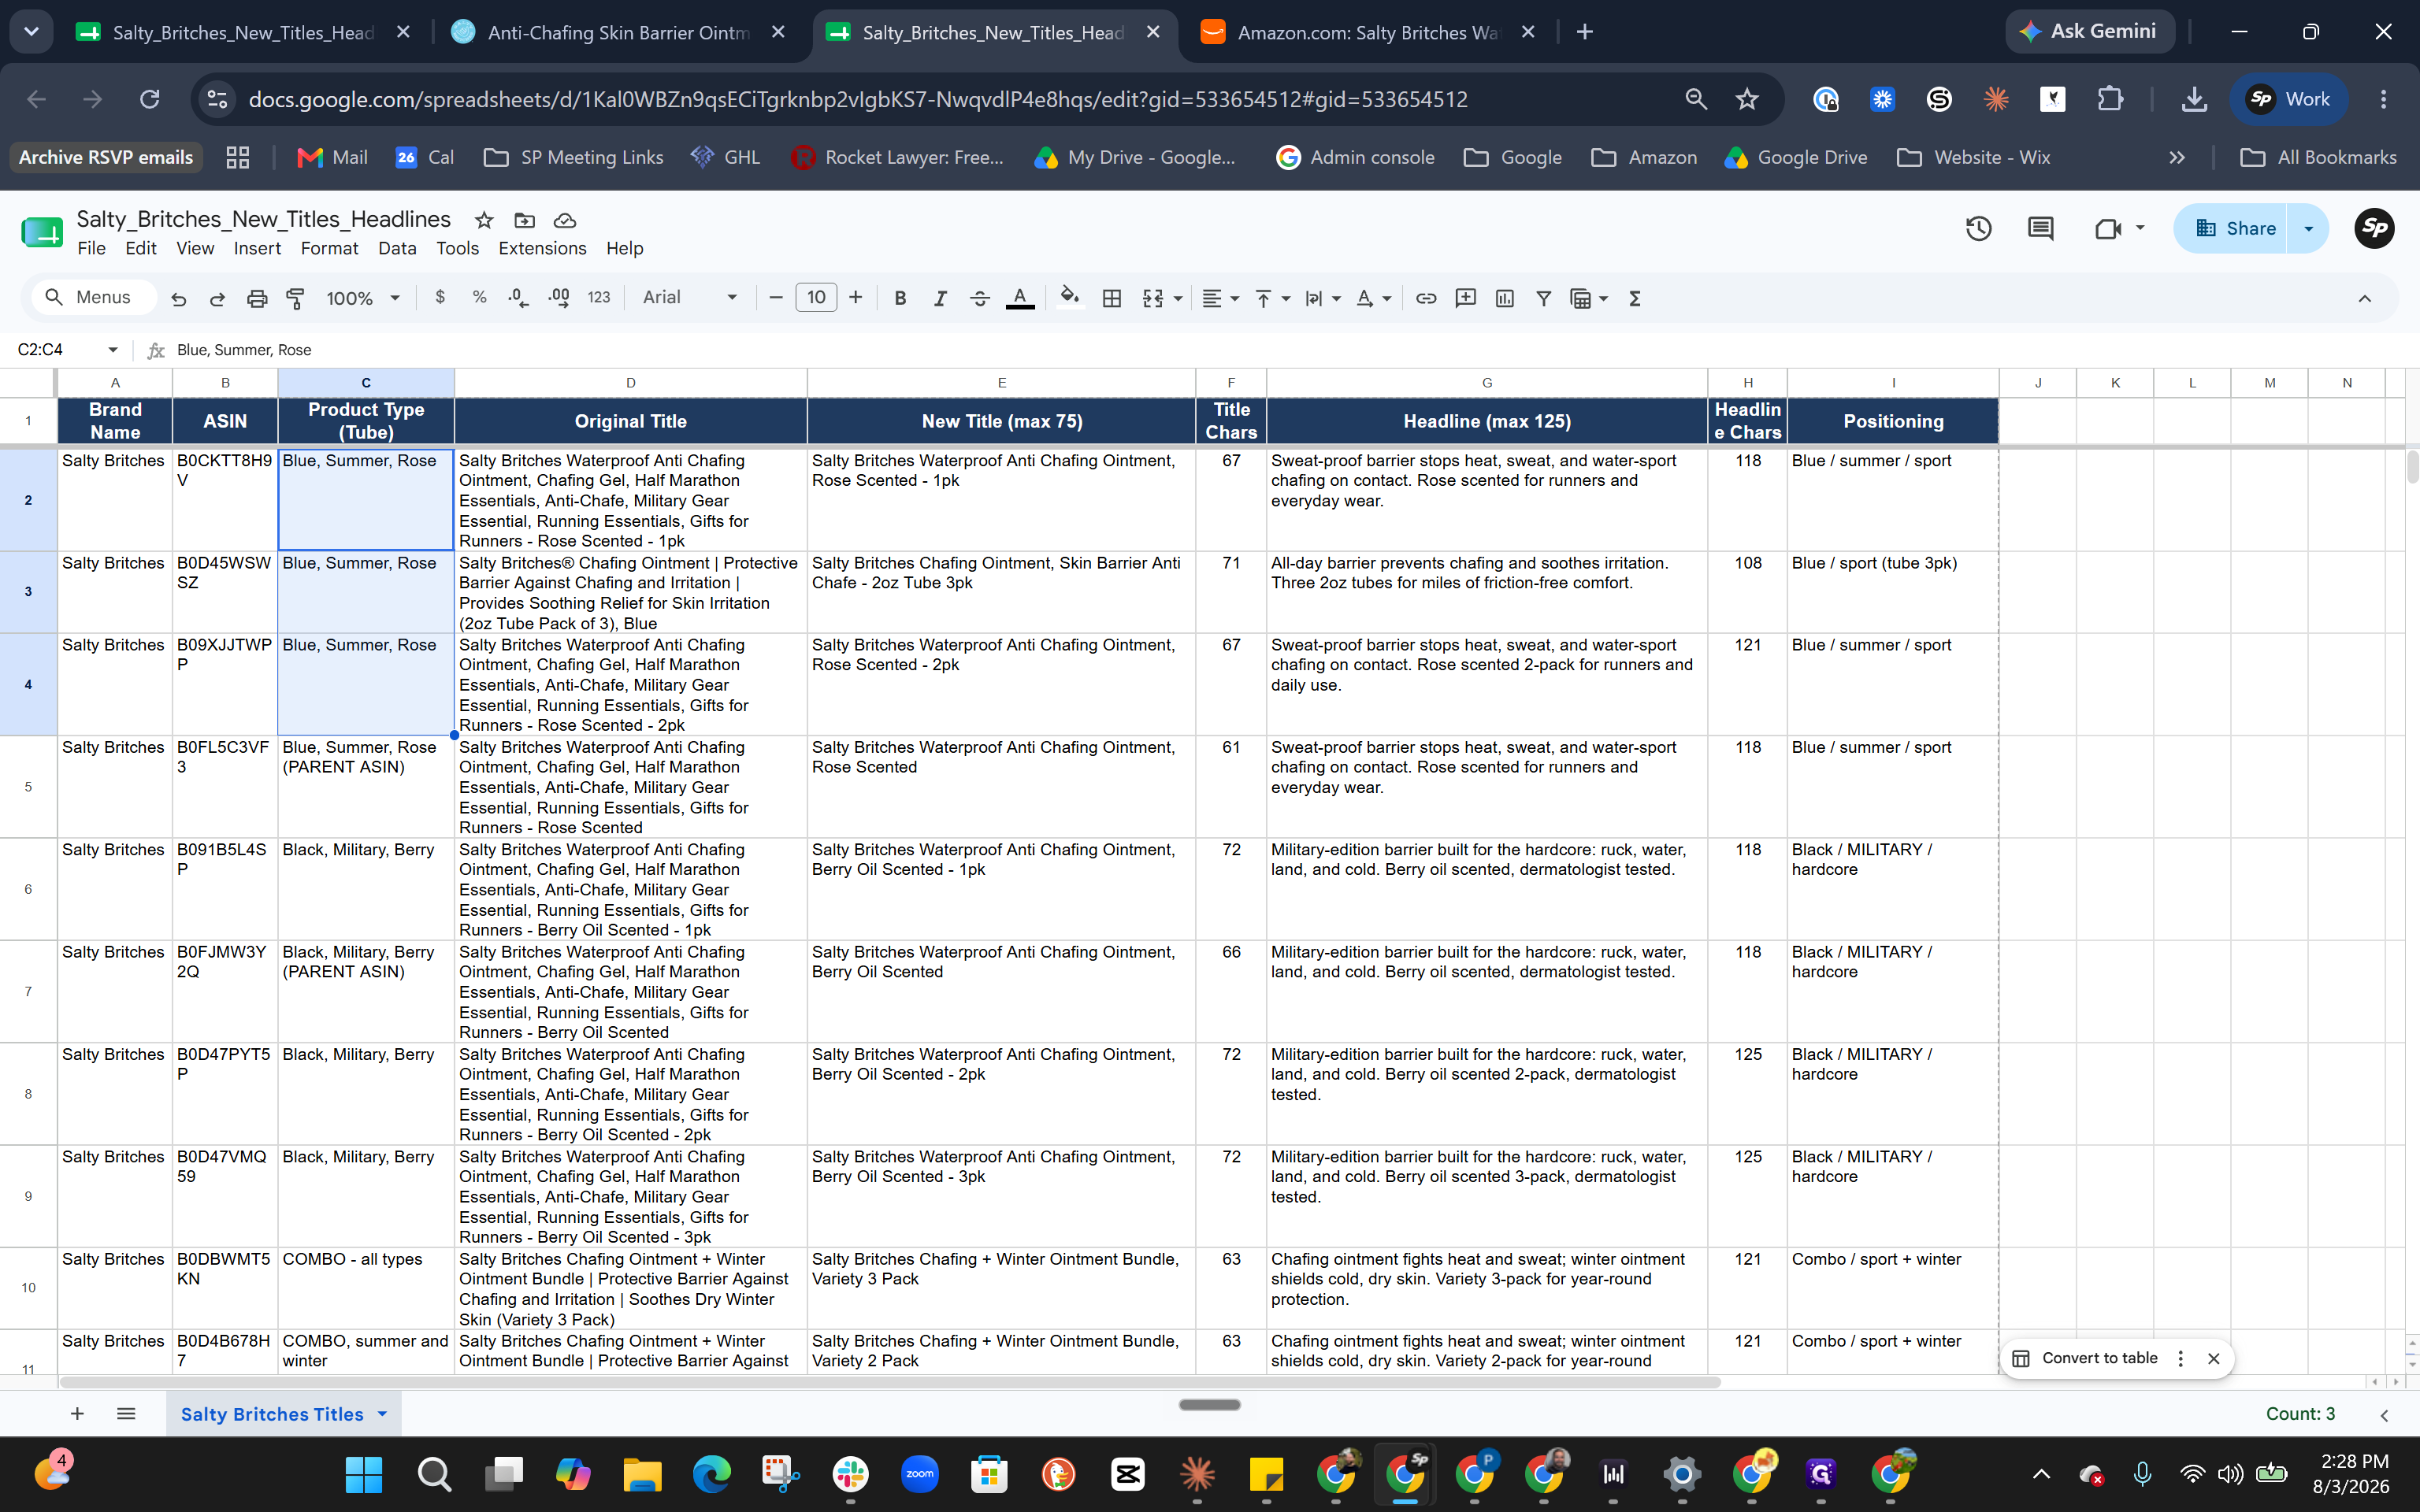Check cloud document status icon
Image resolution: width=2420 pixels, height=1512 pixels.
click(565, 220)
